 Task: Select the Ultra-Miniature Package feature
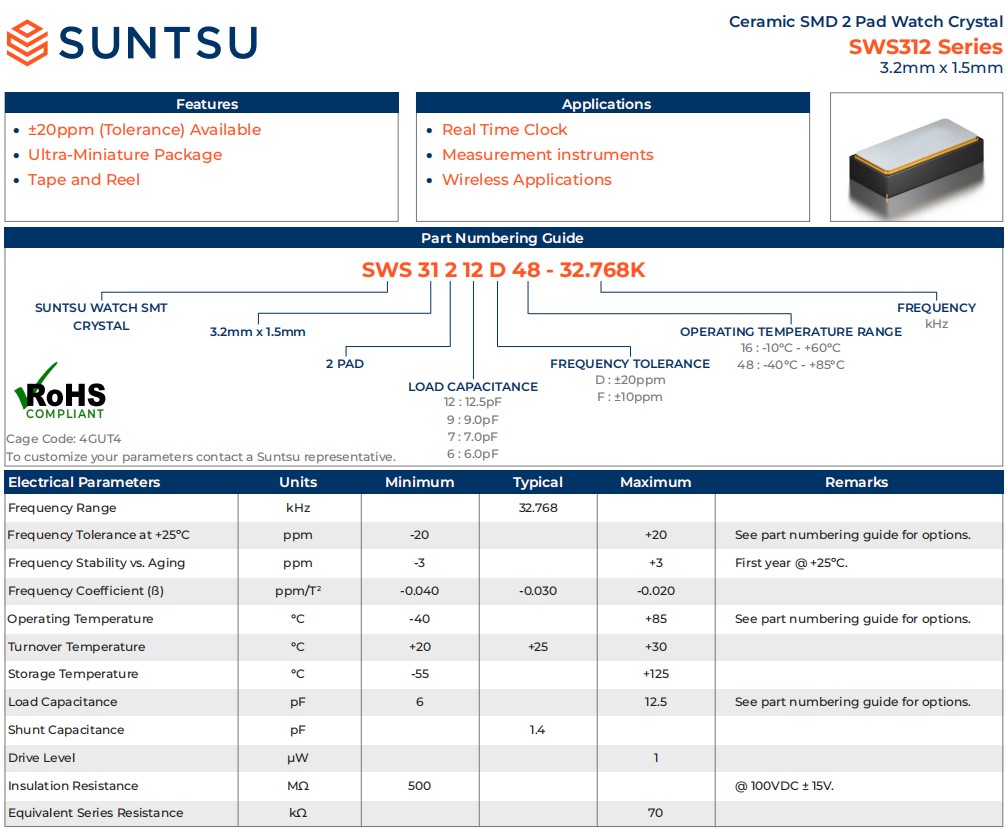[125, 155]
